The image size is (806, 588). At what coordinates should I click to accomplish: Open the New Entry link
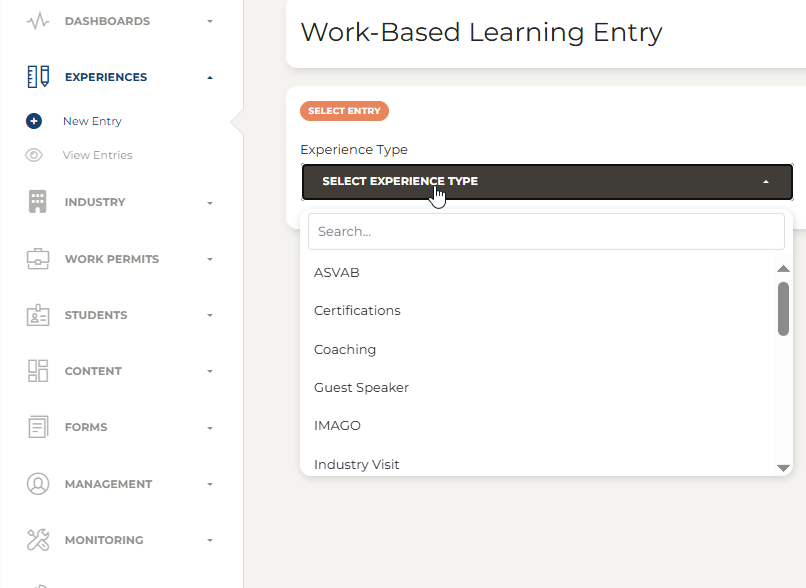click(x=92, y=121)
